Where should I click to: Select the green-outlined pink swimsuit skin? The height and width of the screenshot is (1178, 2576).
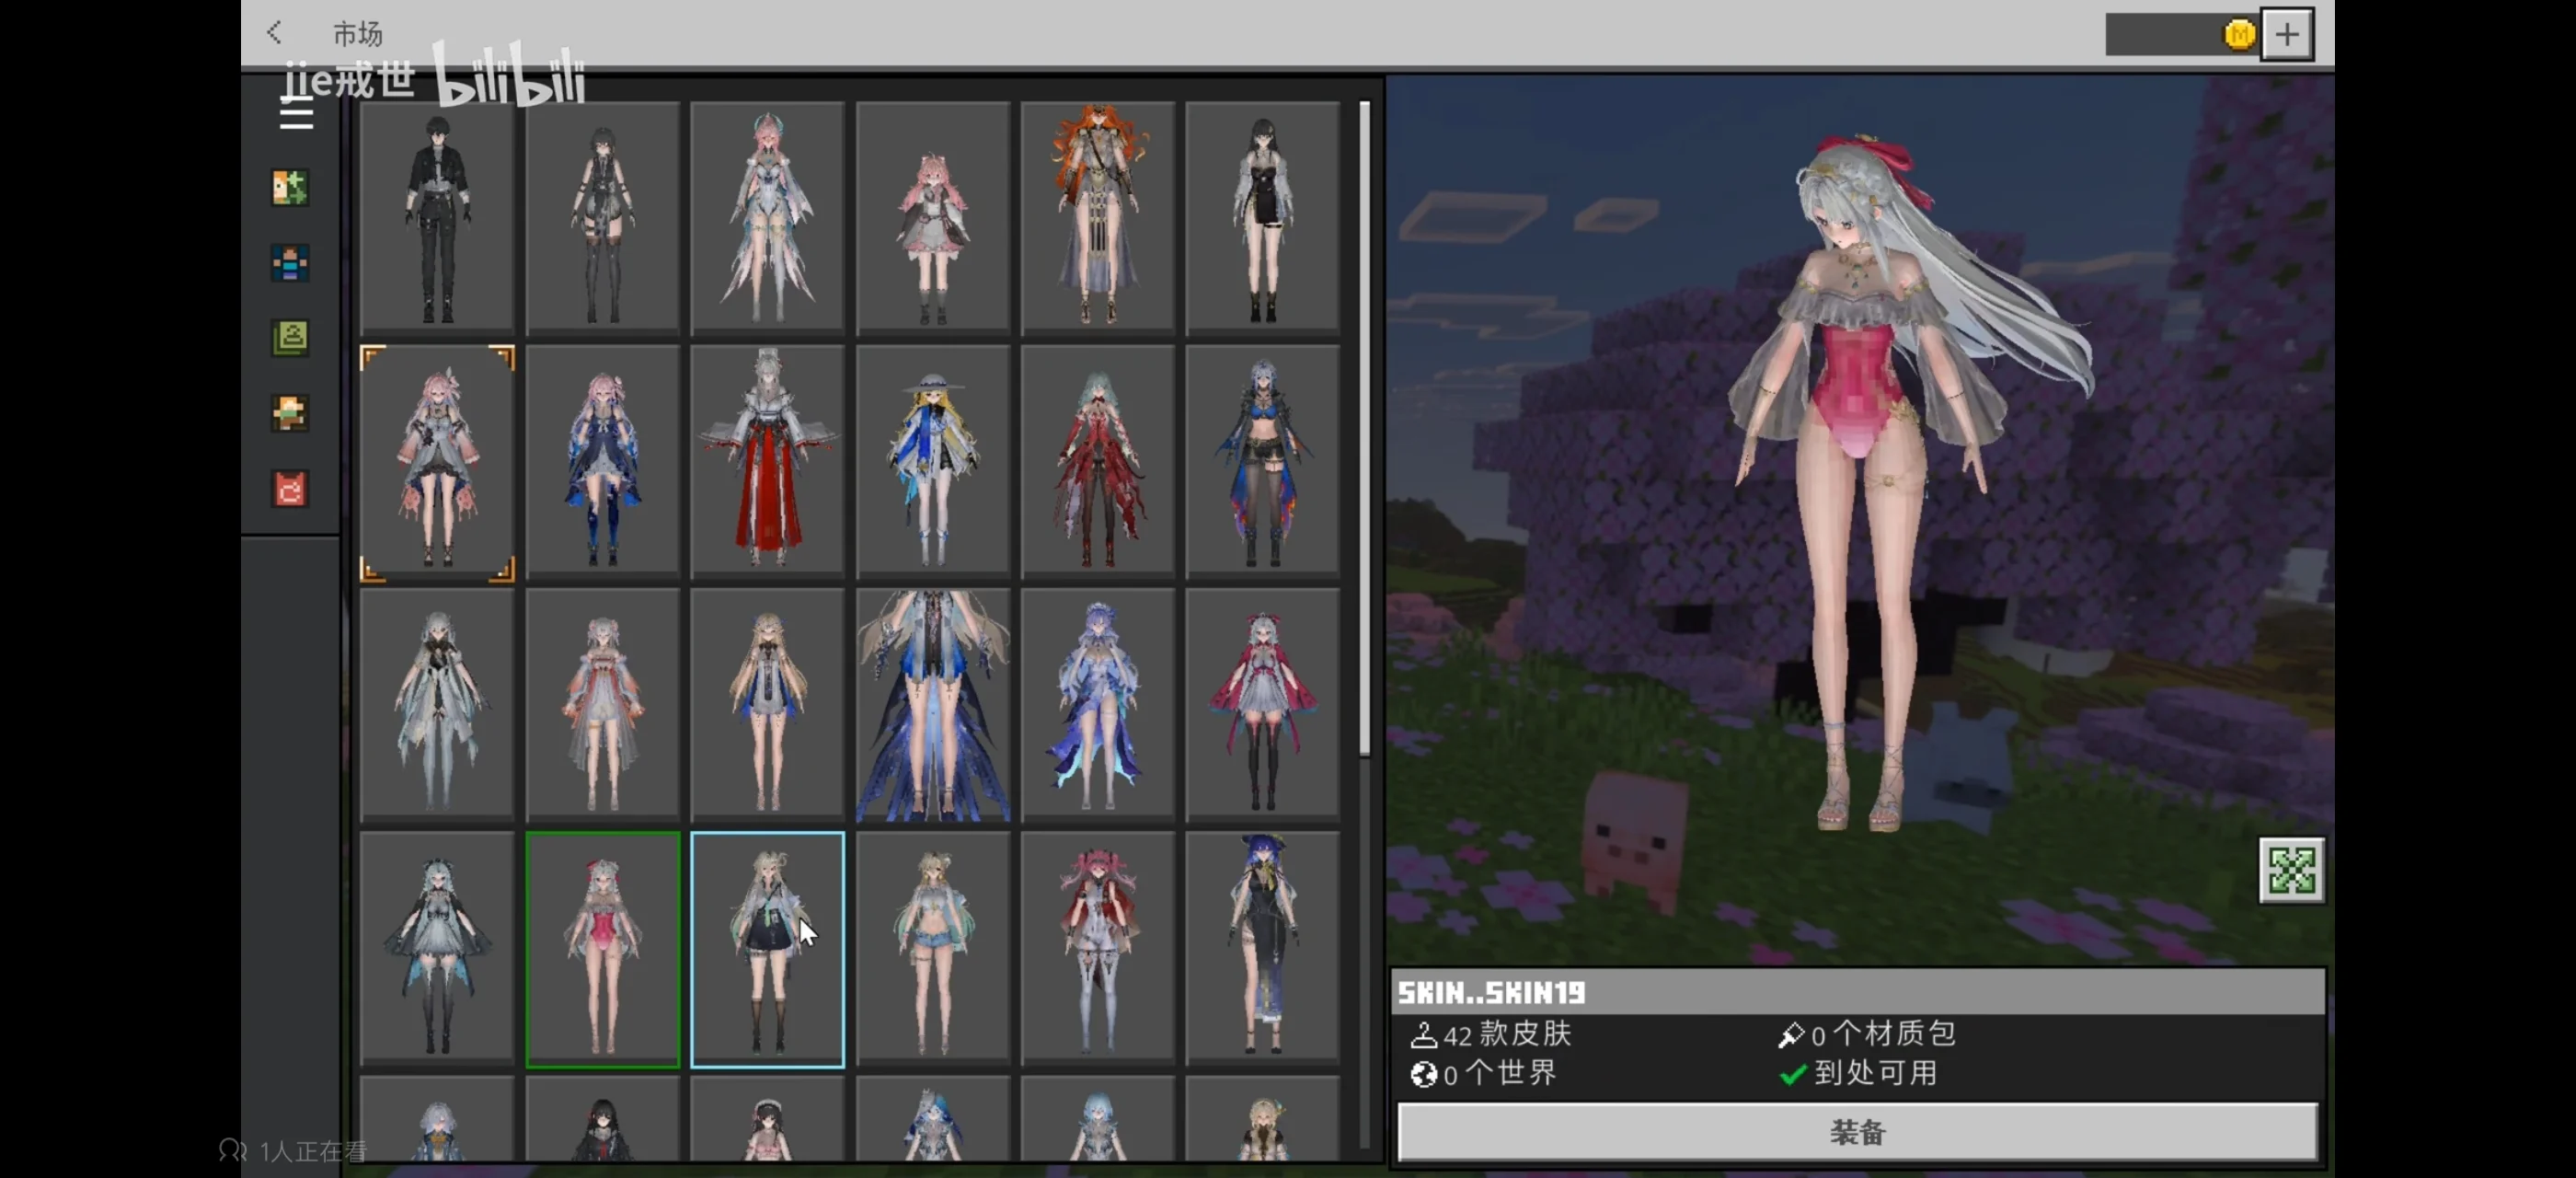[x=602, y=950]
